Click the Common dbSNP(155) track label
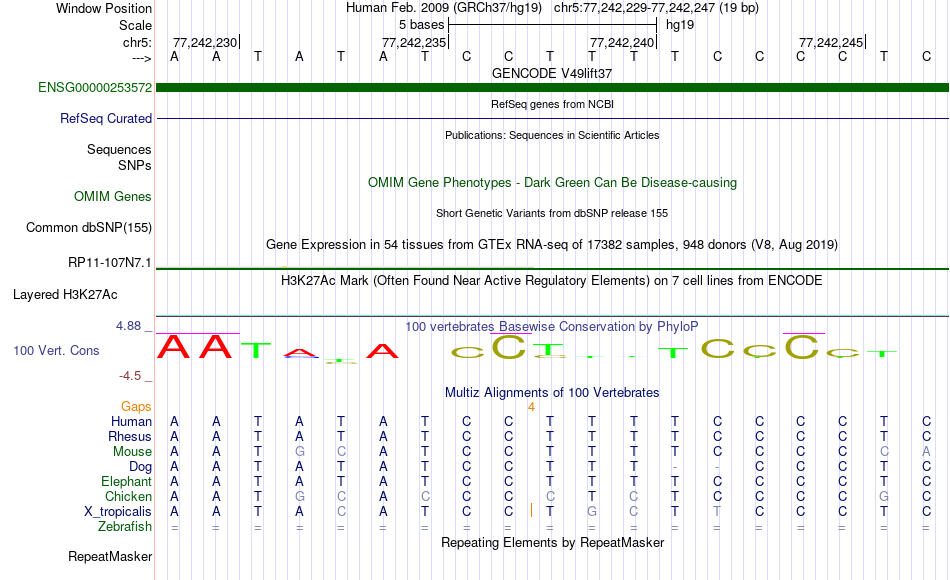The image size is (950, 580). (x=88, y=227)
